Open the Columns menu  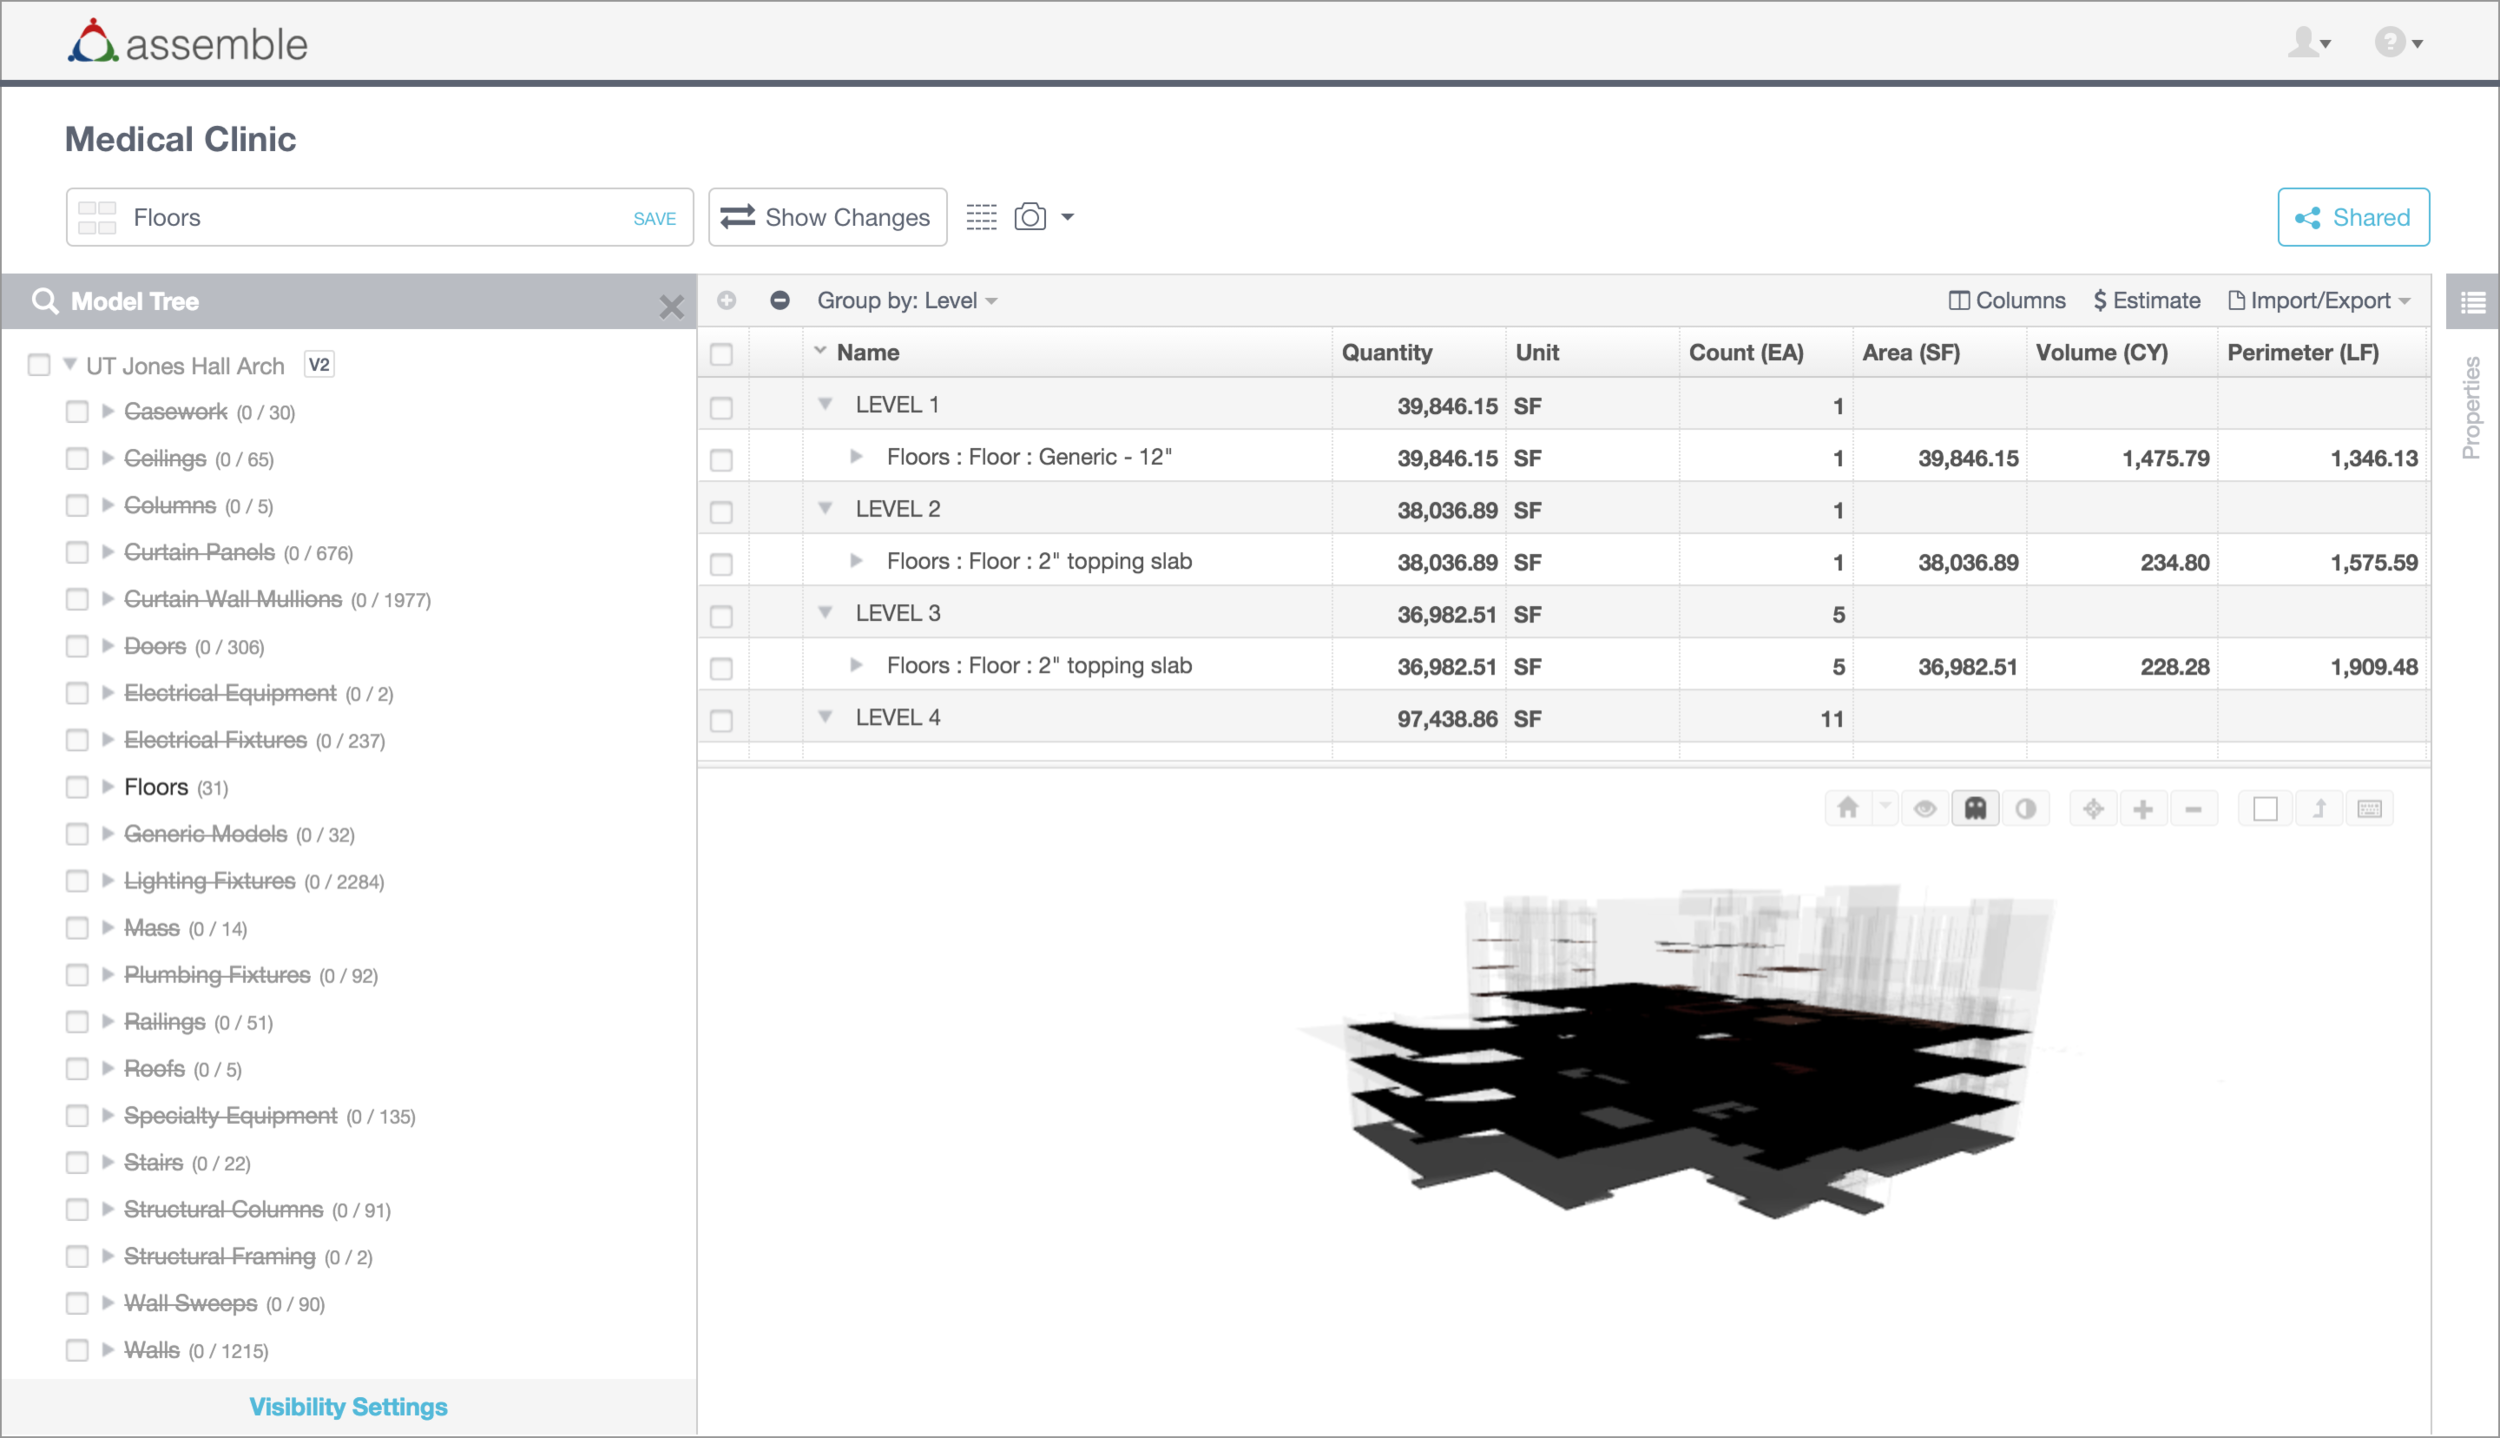[x=2007, y=300]
